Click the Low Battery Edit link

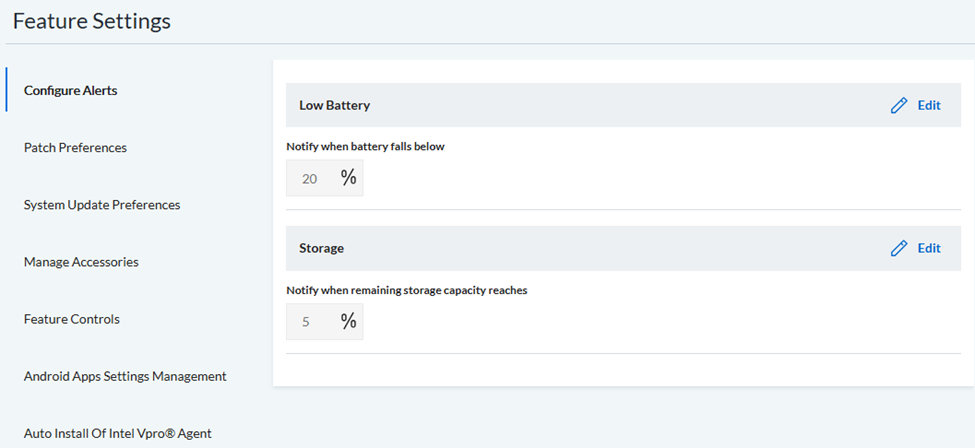pos(929,105)
